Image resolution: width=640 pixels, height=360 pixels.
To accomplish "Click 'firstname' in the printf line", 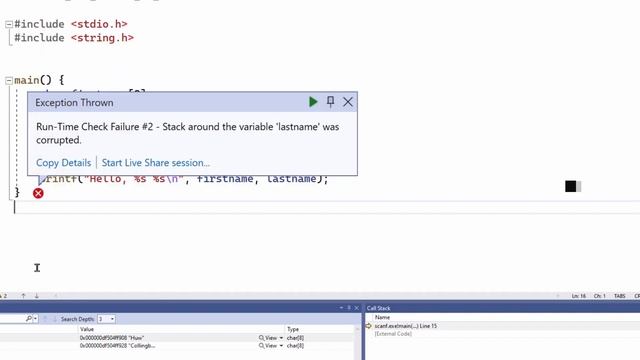I will point(225,179).
